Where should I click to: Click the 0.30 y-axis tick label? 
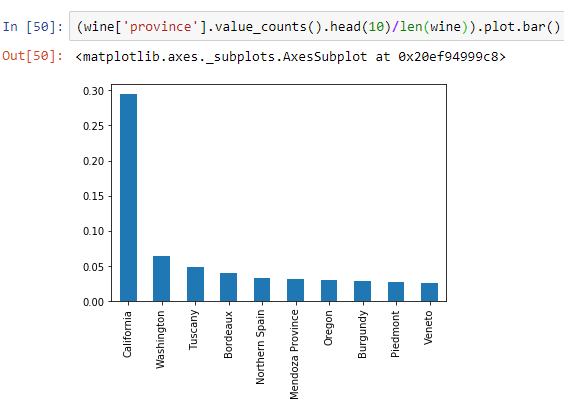point(94,91)
